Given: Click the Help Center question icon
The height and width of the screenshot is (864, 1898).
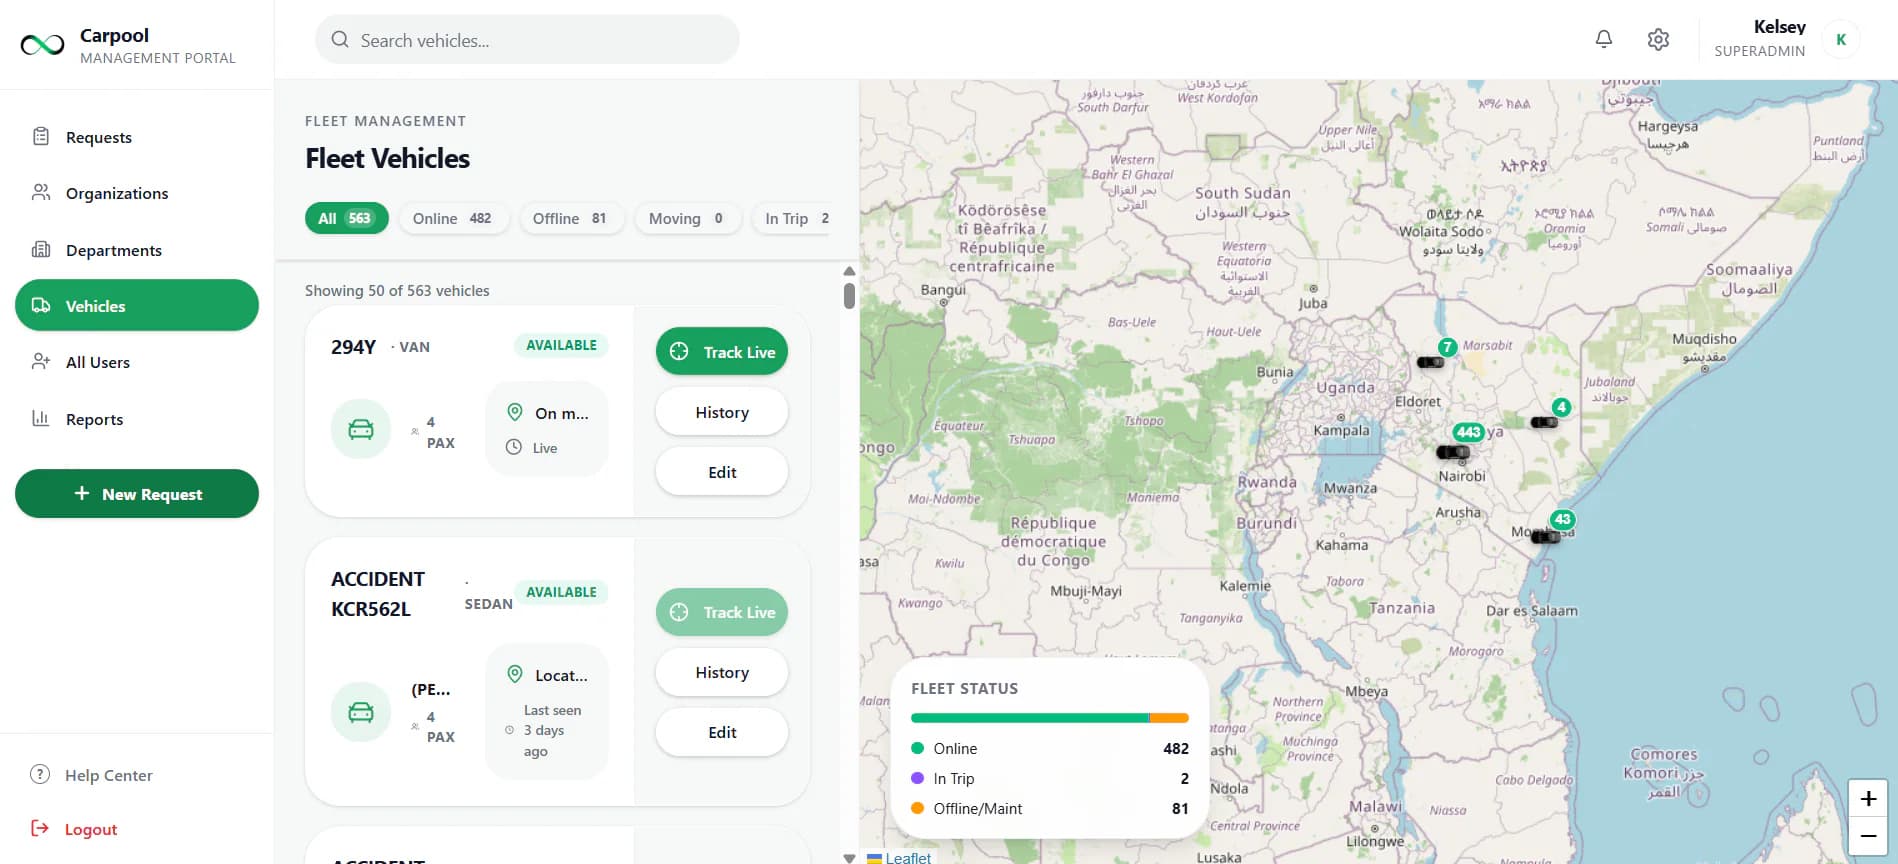Looking at the screenshot, I should (x=40, y=774).
